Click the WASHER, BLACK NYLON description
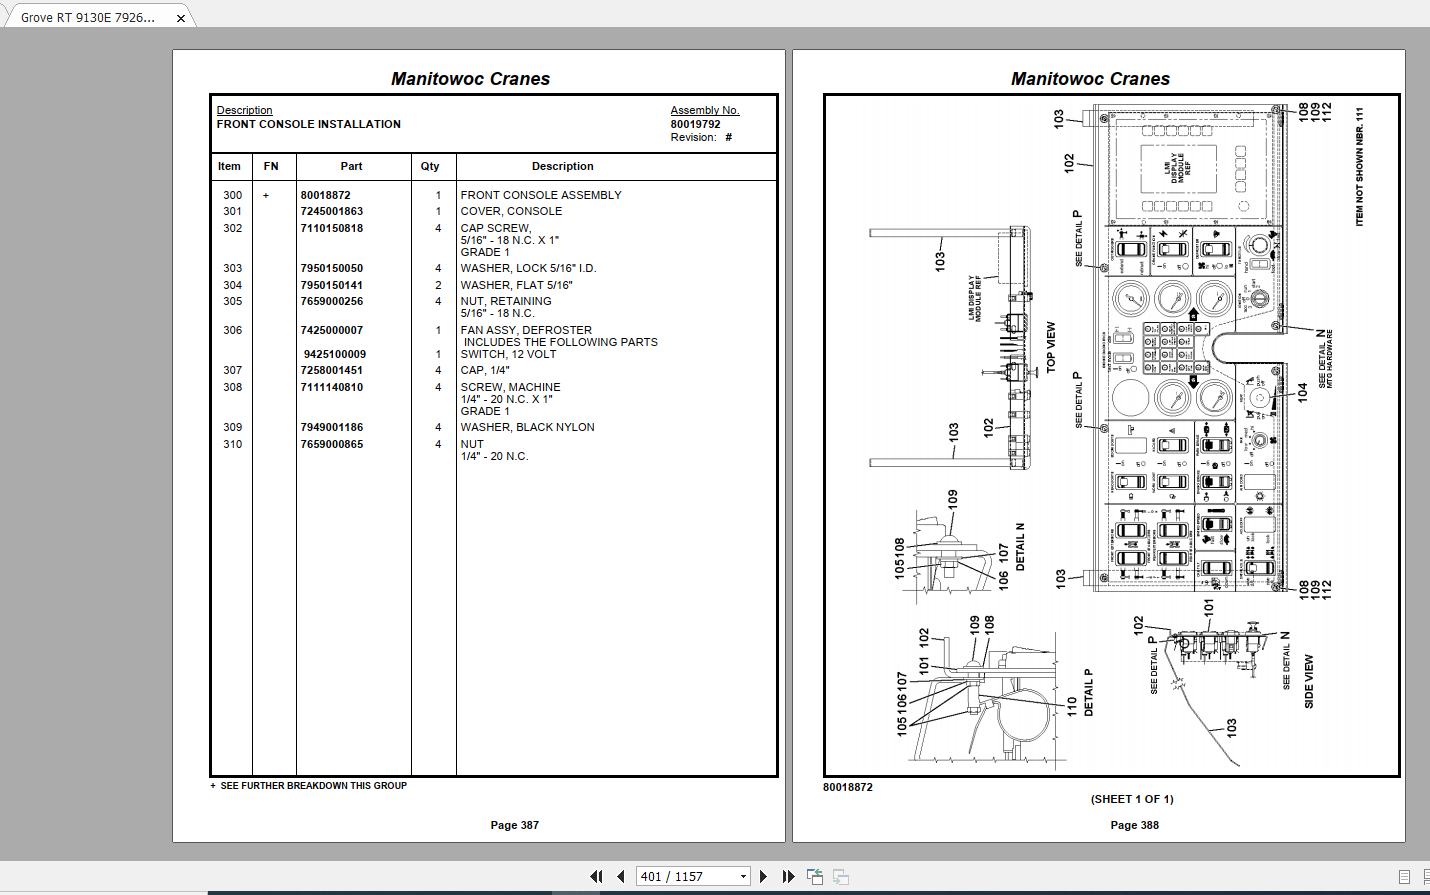Screen dimensions: 1430x895 click(527, 427)
